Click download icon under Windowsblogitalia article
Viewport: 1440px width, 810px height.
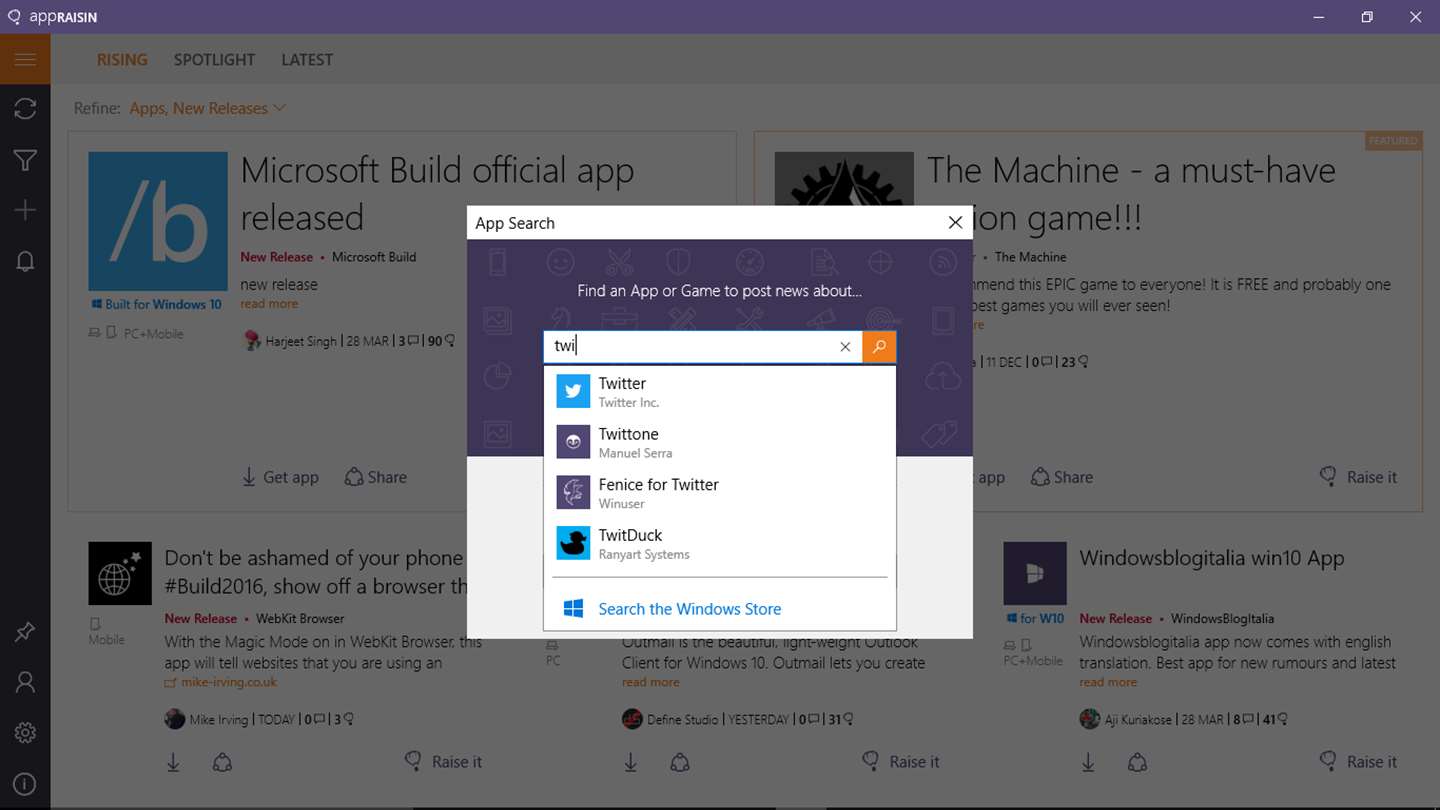(x=1088, y=762)
